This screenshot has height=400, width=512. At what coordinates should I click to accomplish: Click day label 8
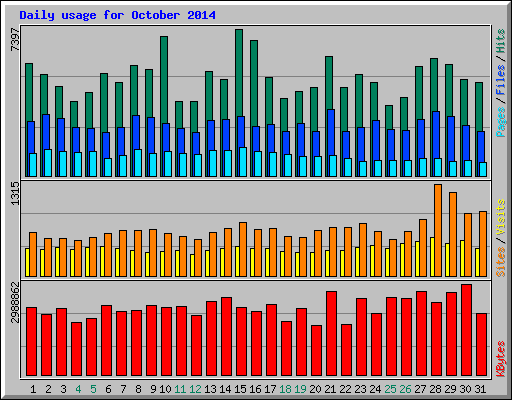click(138, 389)
